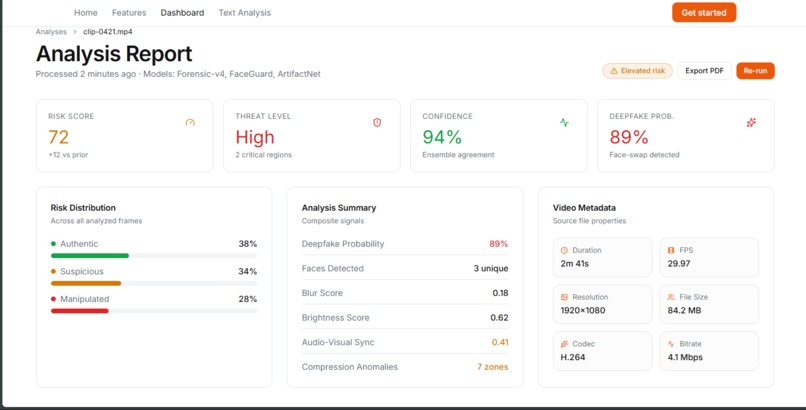Click the green Authentic progress bar
The height and width of the screenshot is (410, 806).
(90, 256)
